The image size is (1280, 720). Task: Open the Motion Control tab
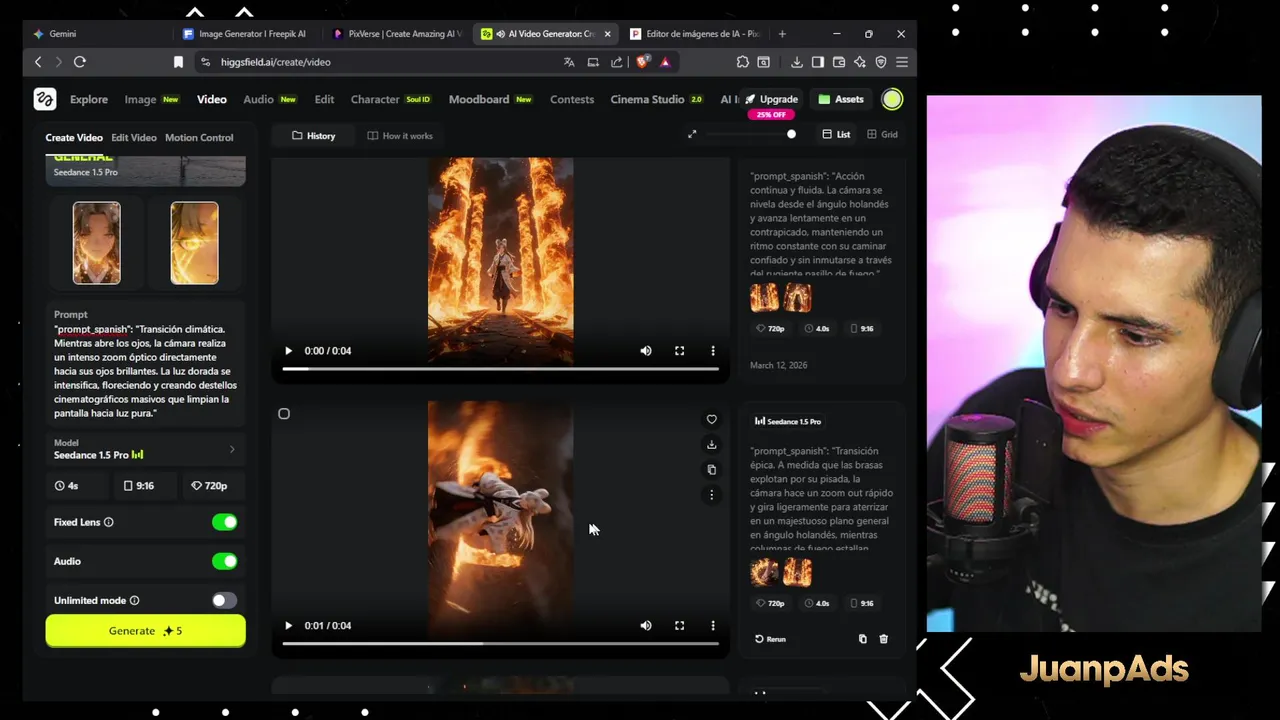[x=199, y=137]
